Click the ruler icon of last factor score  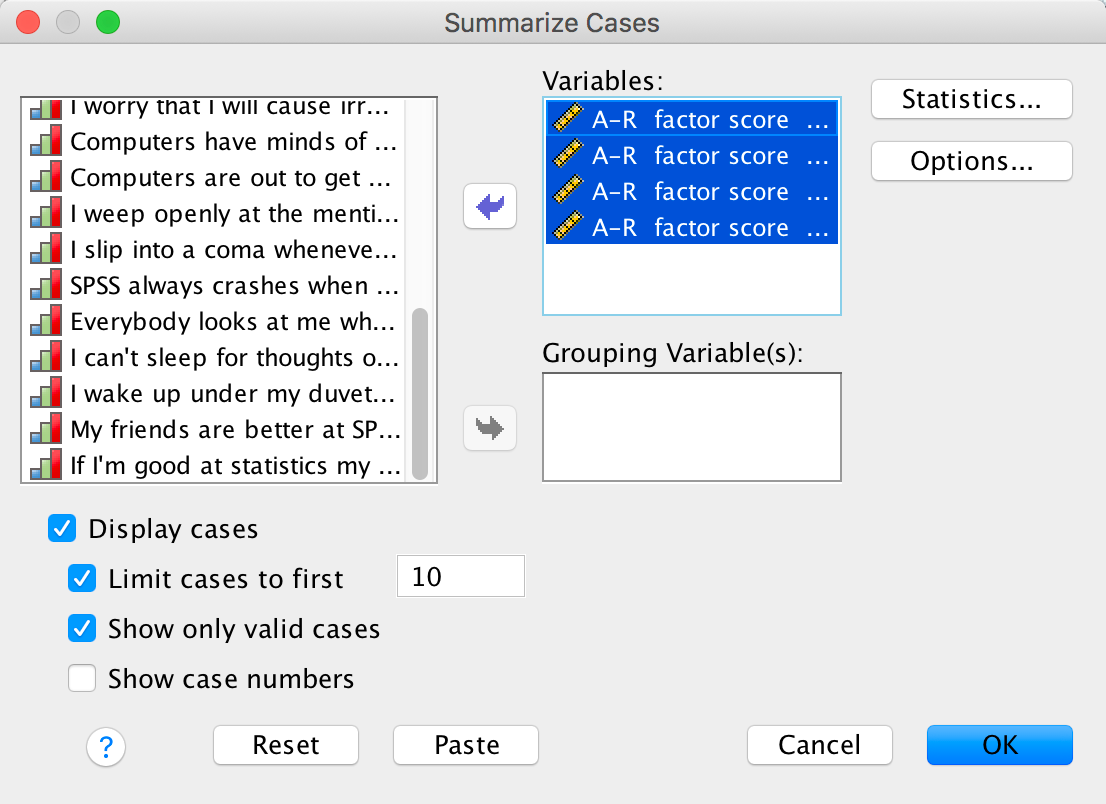[568, 229]
